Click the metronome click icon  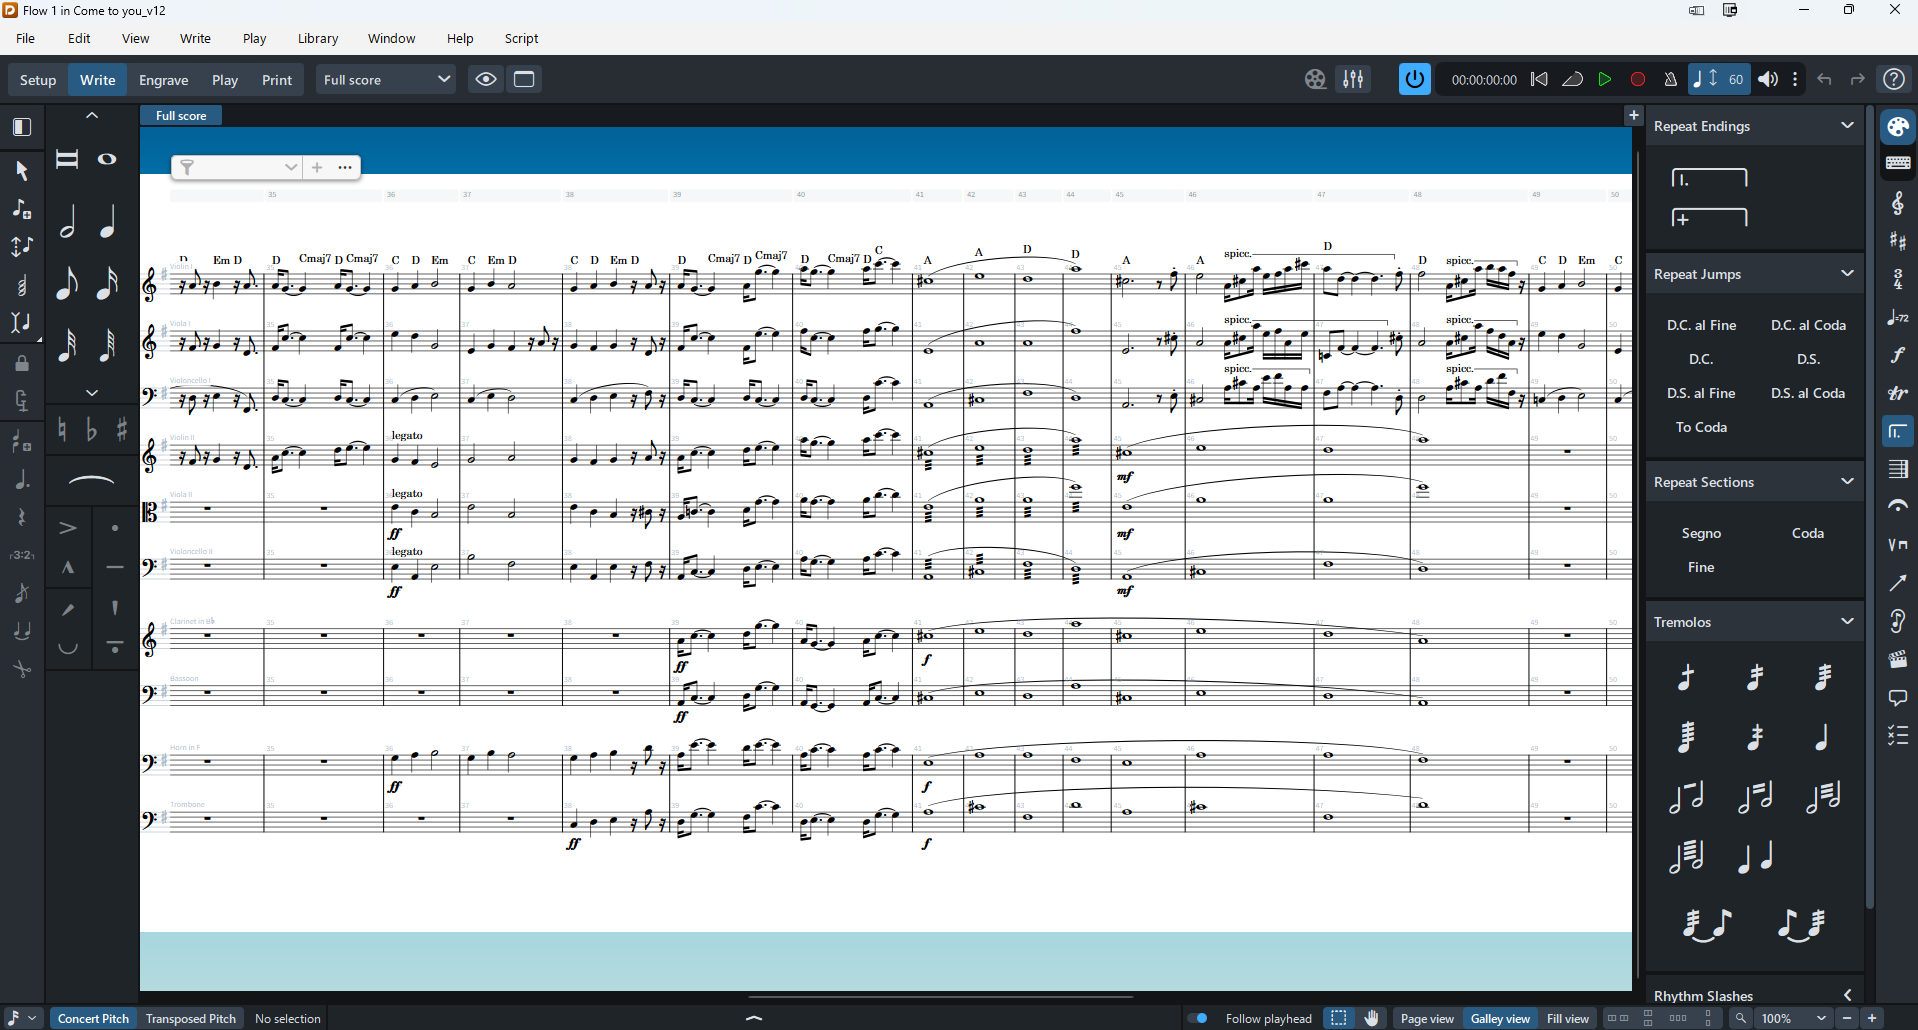click(1670, 80)
